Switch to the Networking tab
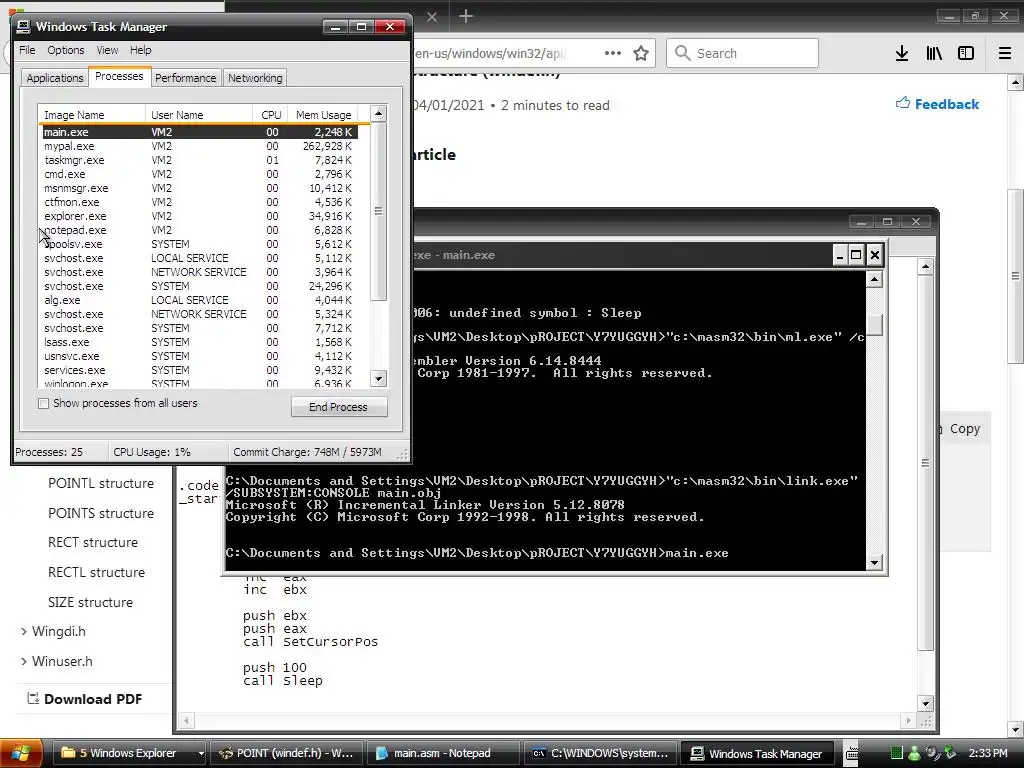Viewport: 1024px width, 768px height. pos(255,78)
